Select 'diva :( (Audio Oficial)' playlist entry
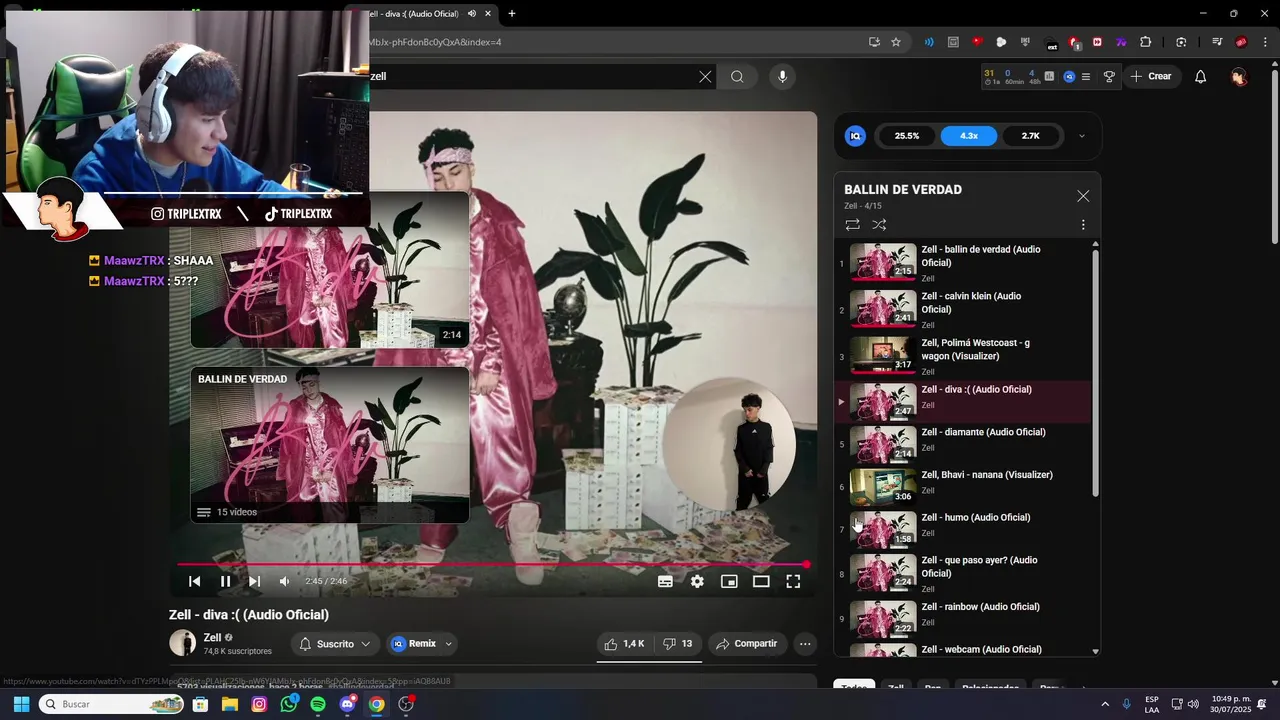 (962, 401)
